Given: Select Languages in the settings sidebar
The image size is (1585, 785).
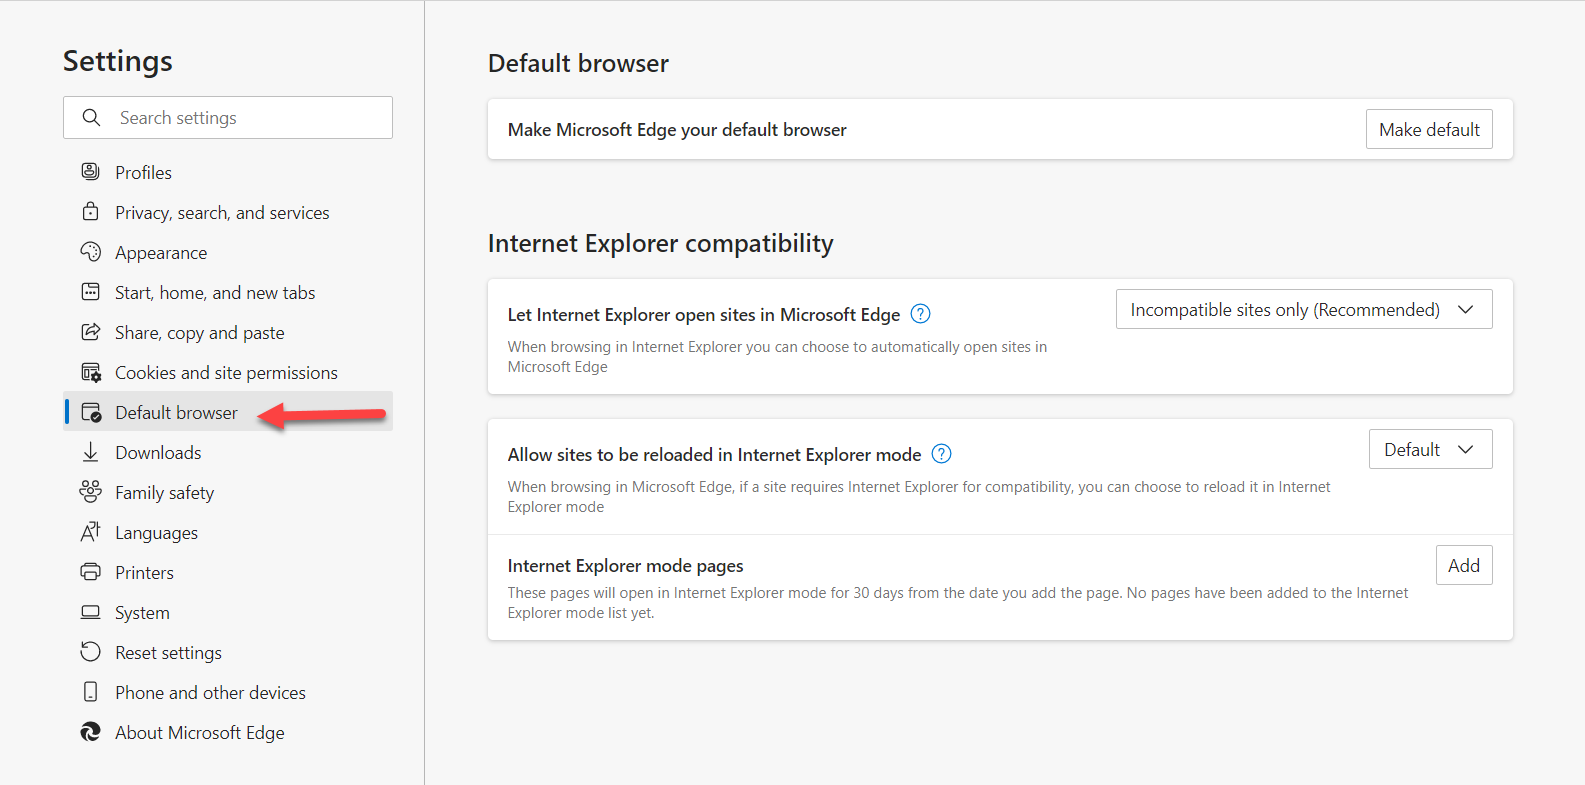Looking at the screenshot, I should [156, 533].
